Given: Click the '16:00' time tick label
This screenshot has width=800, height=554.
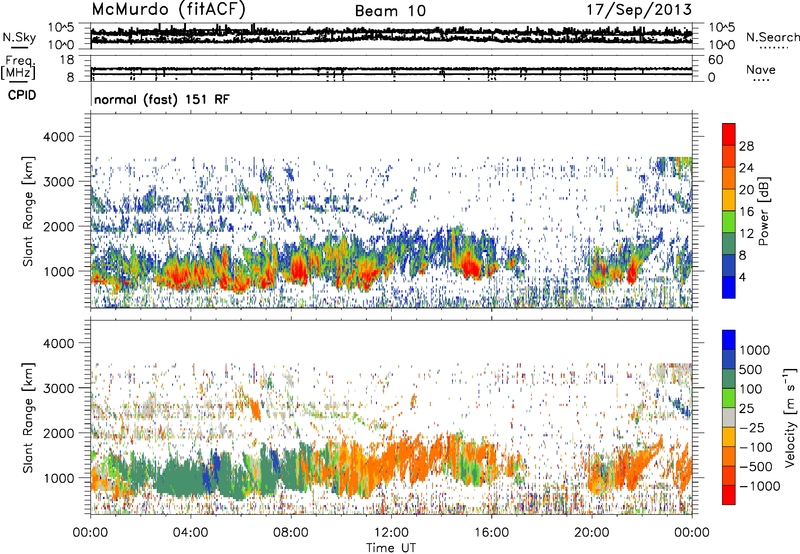Looking at the screenshot, I should [x=491, y=533].
